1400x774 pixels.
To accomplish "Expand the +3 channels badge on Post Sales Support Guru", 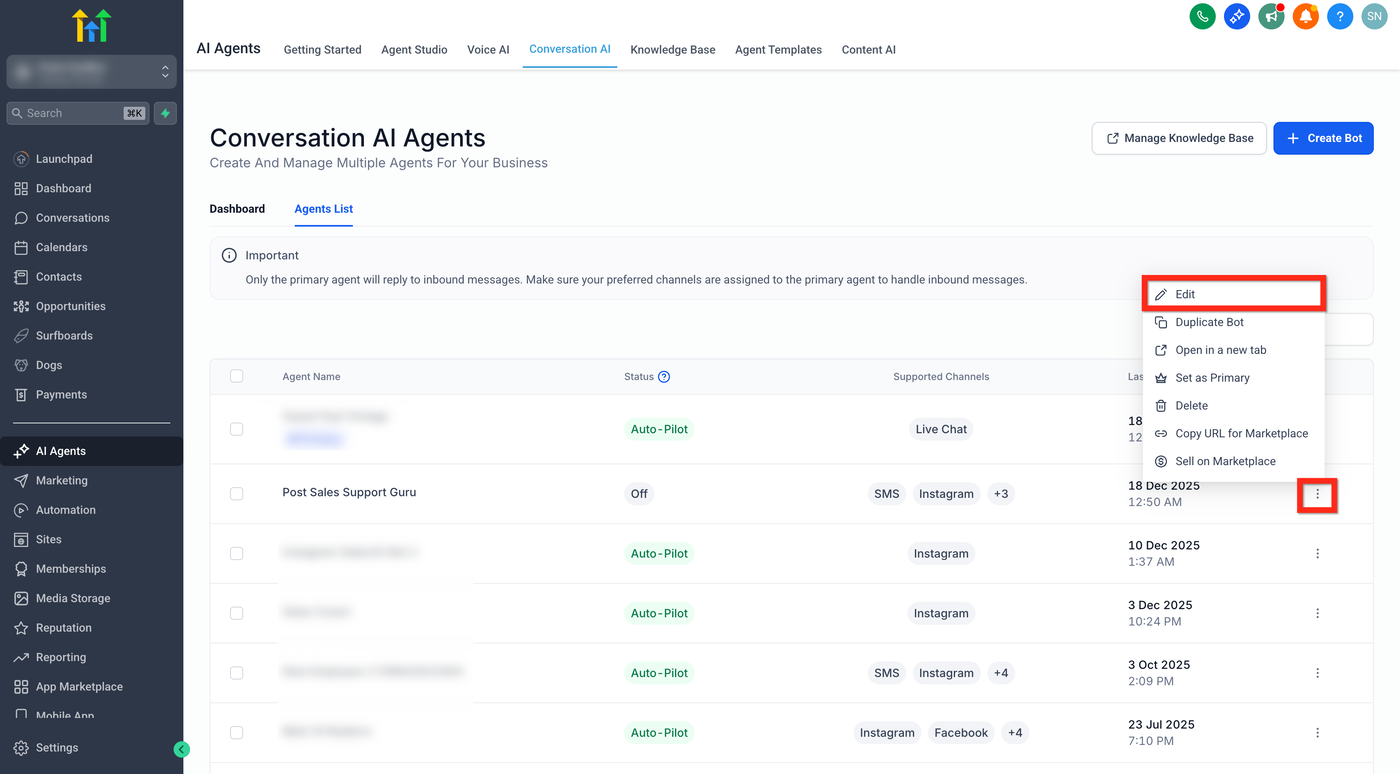I will coord(1001,493).
